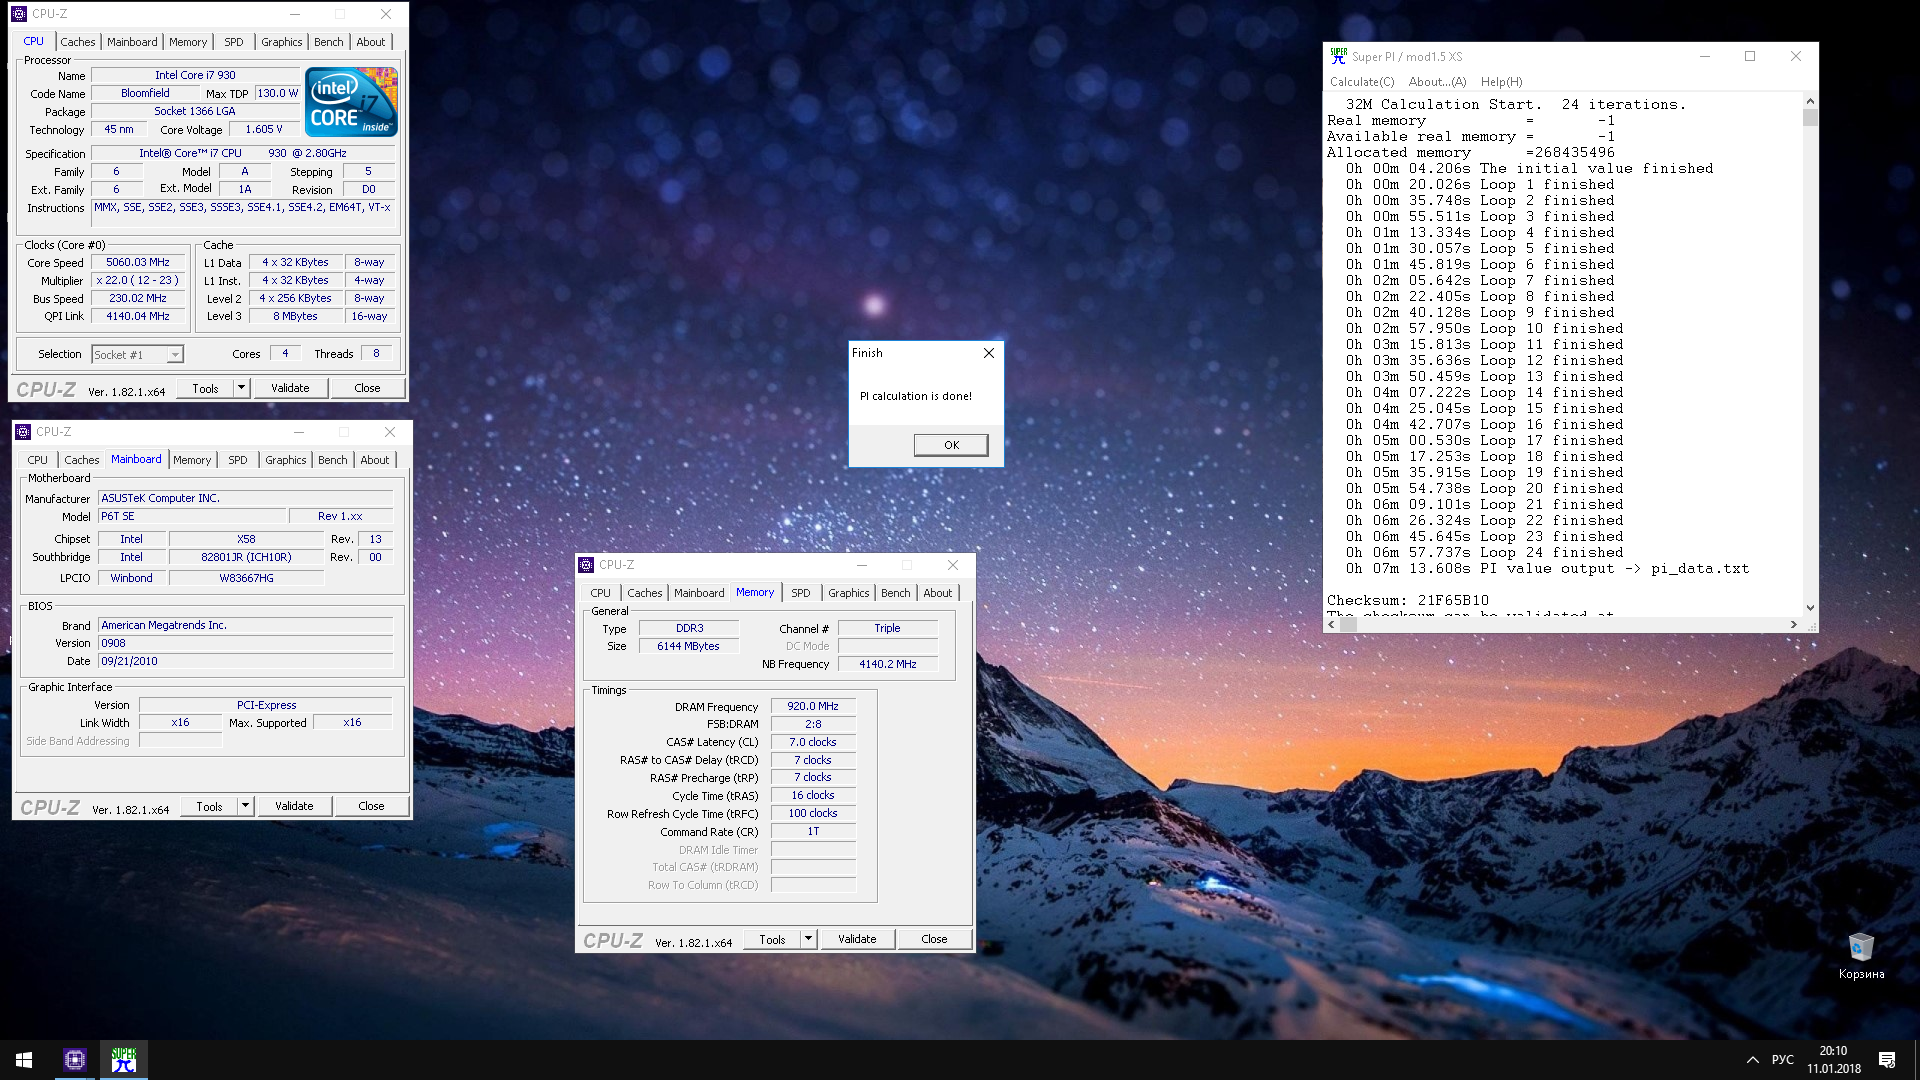Click Validate in the top CPU window
Image resolution: width=1920 pixels, height=1080 pixels.
tap(290, 388)
